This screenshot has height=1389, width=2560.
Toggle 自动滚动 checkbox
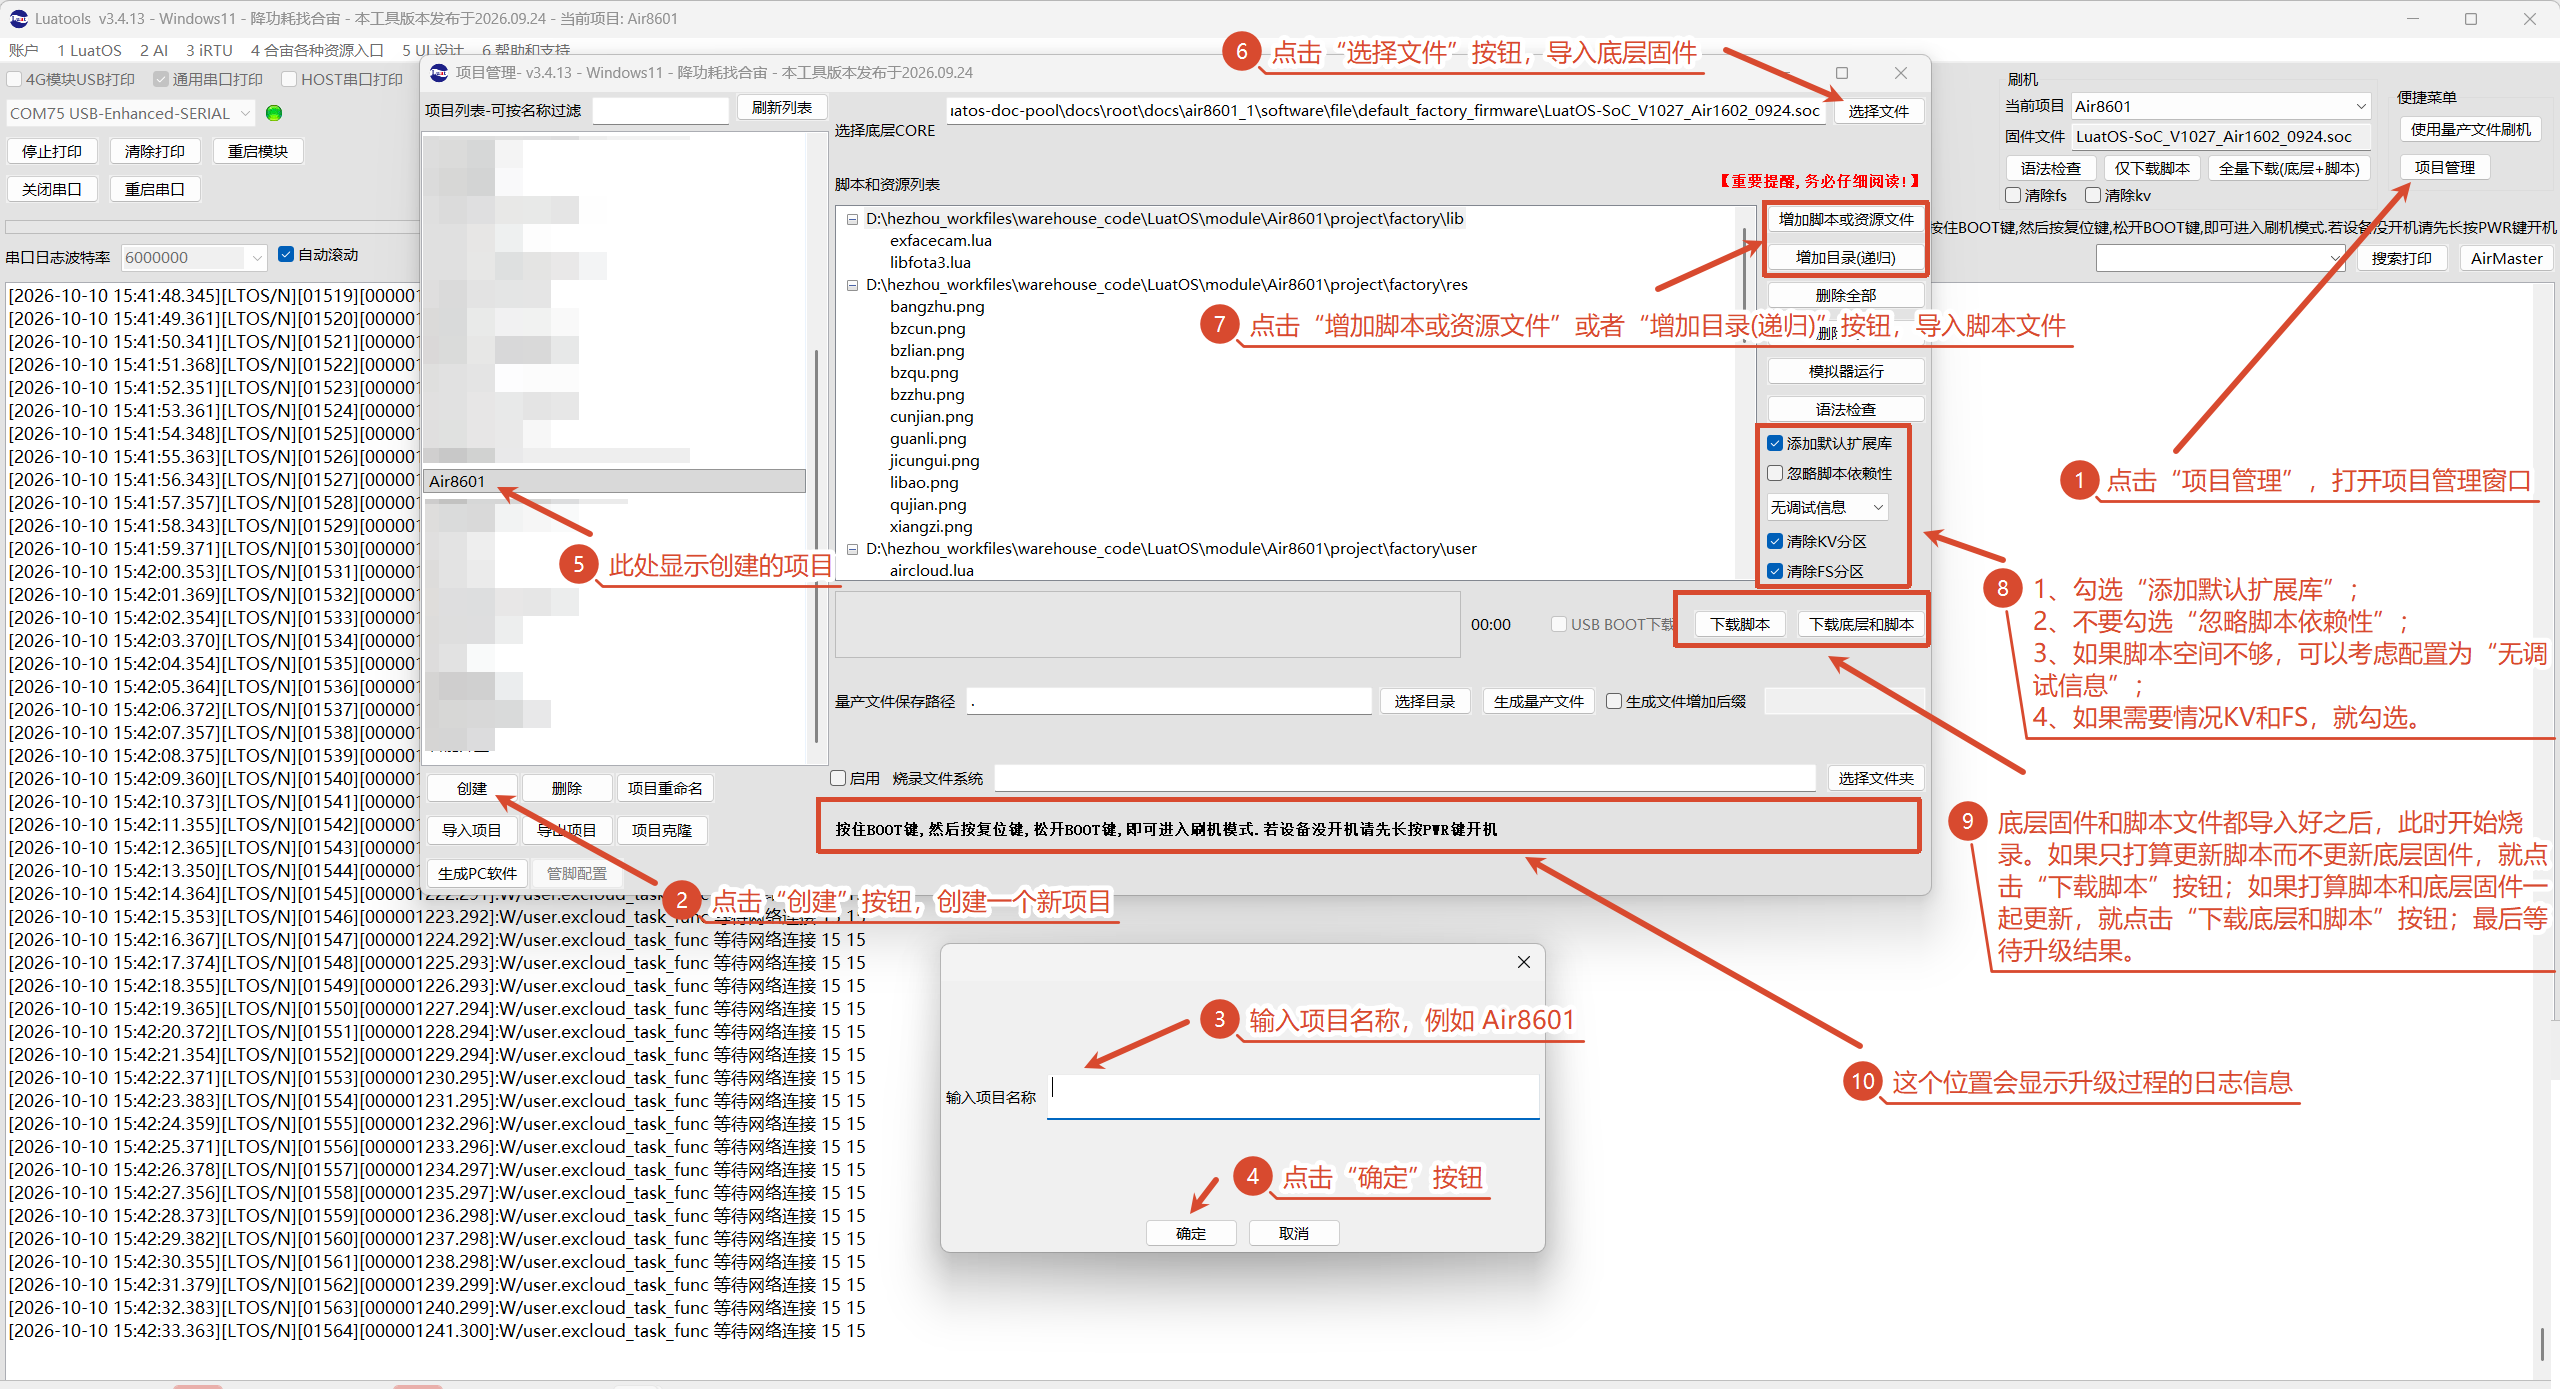pyautogui.click(x=286, y=255)
